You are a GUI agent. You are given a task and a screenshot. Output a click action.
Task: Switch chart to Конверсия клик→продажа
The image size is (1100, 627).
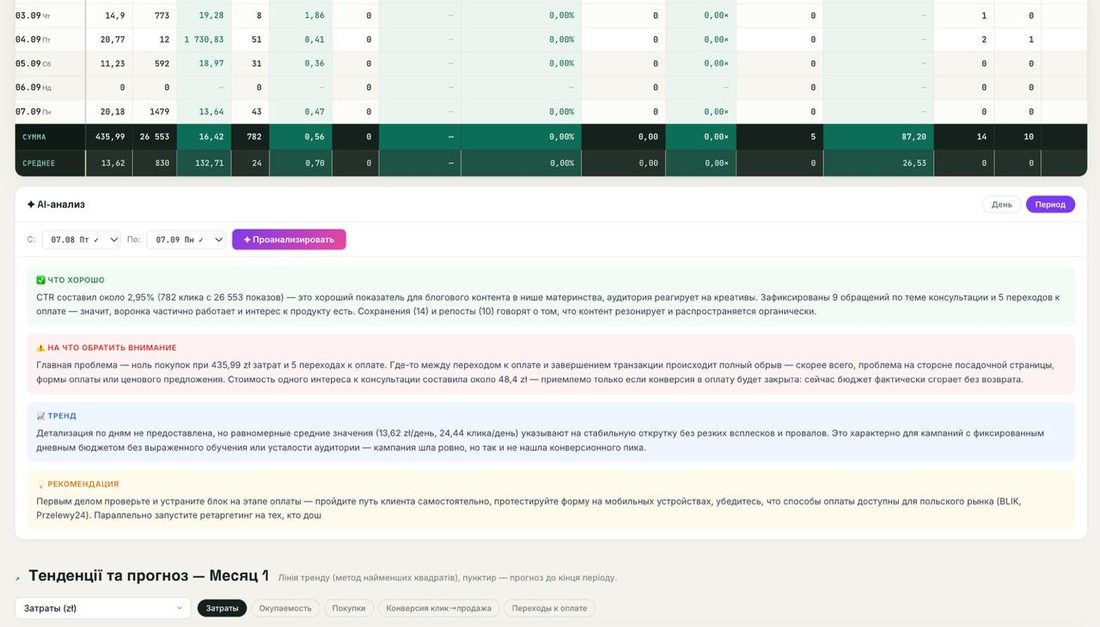pyautogui.click(x=438, y=608)
